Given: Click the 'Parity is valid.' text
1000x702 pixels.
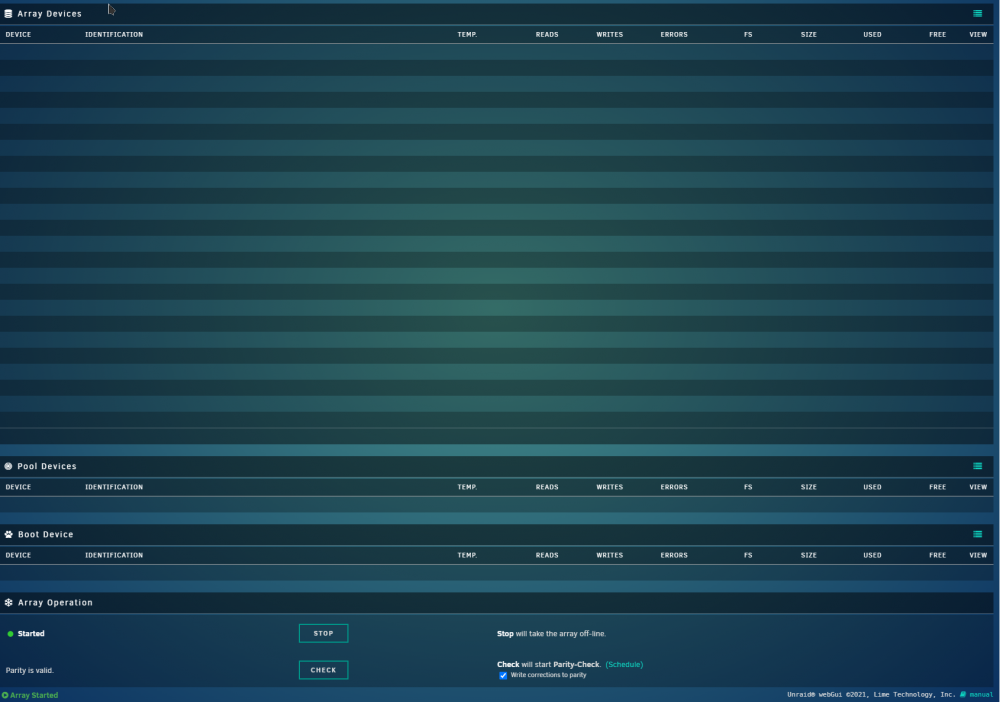Looking at the screenshot, I should coord(29,670).
